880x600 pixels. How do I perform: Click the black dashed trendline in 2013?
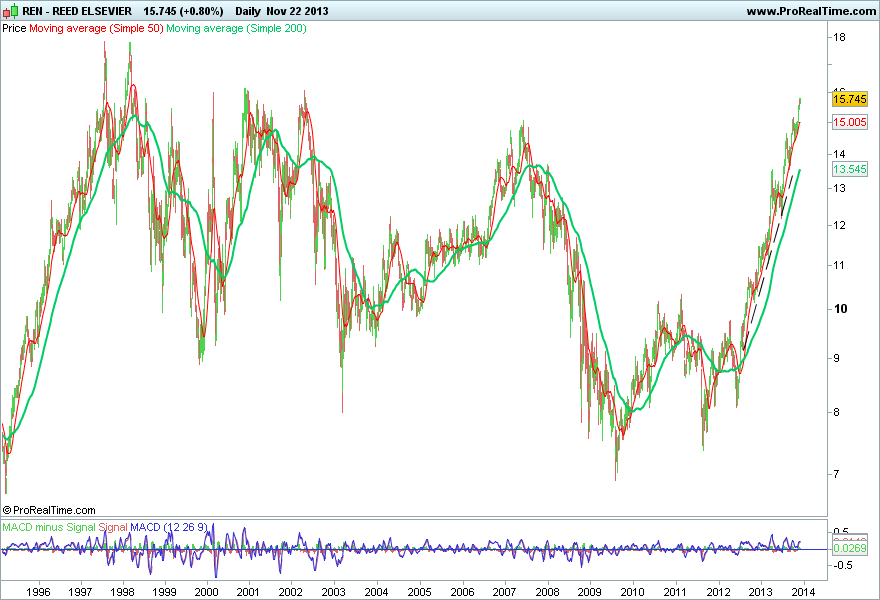[x=768, y=263]
